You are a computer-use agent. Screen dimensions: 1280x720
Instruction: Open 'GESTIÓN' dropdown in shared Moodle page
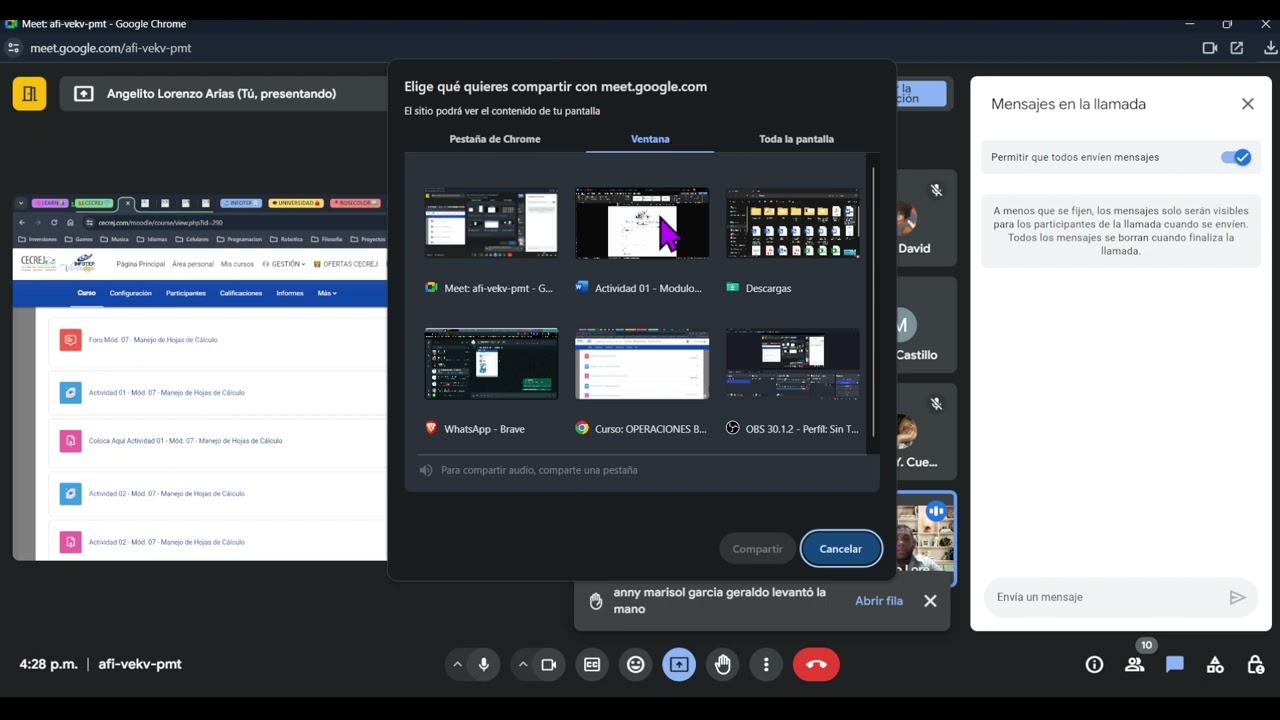point(283,264)
